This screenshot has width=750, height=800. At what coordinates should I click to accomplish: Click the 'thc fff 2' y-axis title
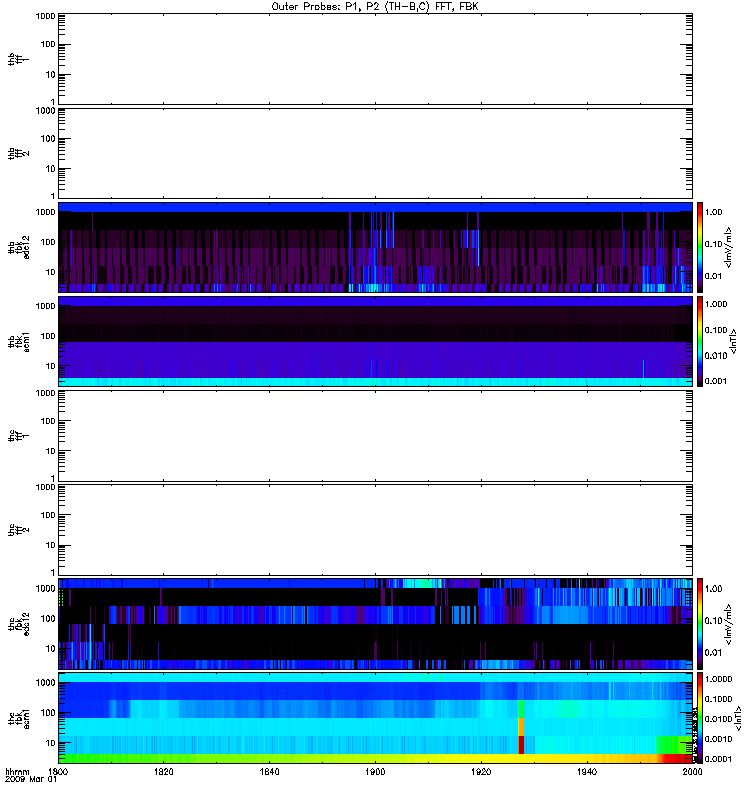[x=18, y=530]
